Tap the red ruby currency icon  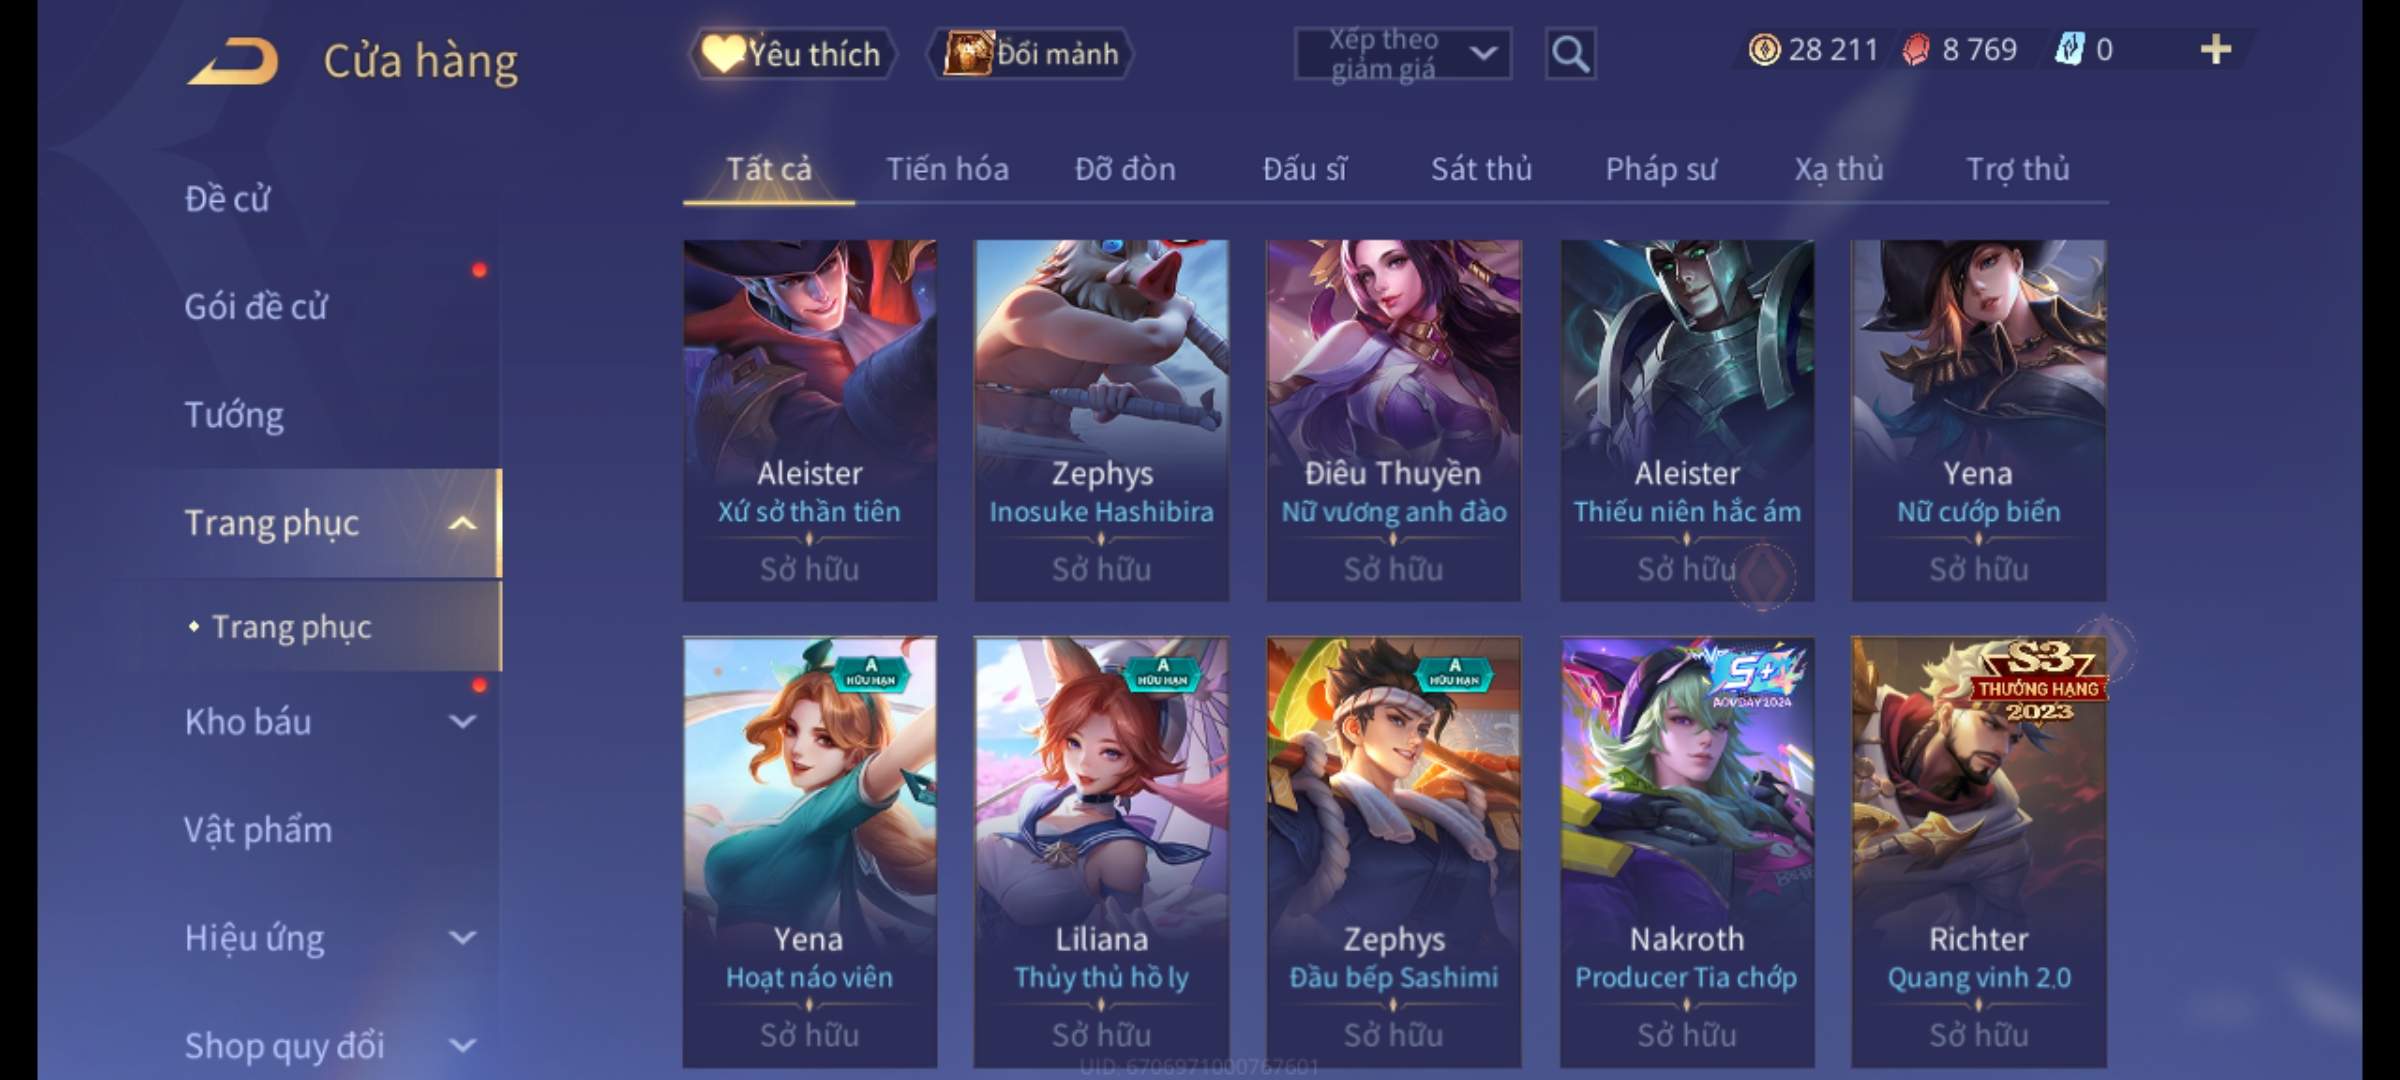1916,49
